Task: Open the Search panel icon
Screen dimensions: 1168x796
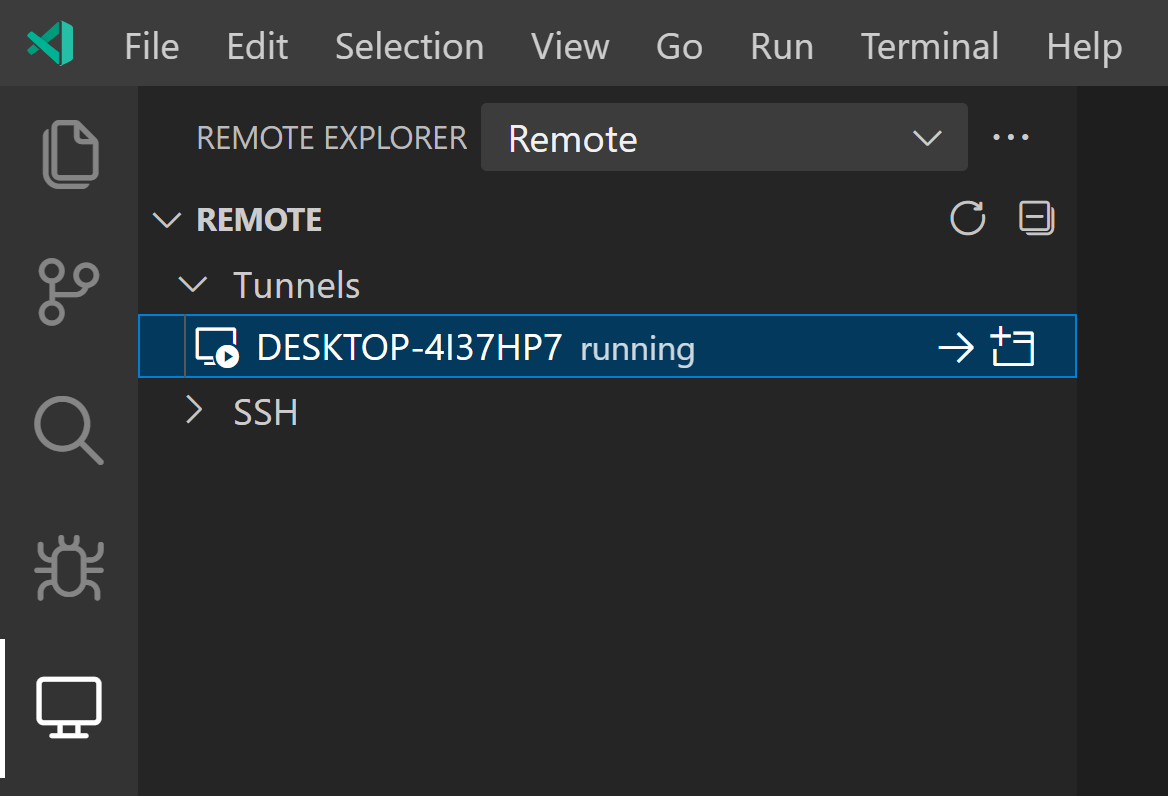Action: 68,430
